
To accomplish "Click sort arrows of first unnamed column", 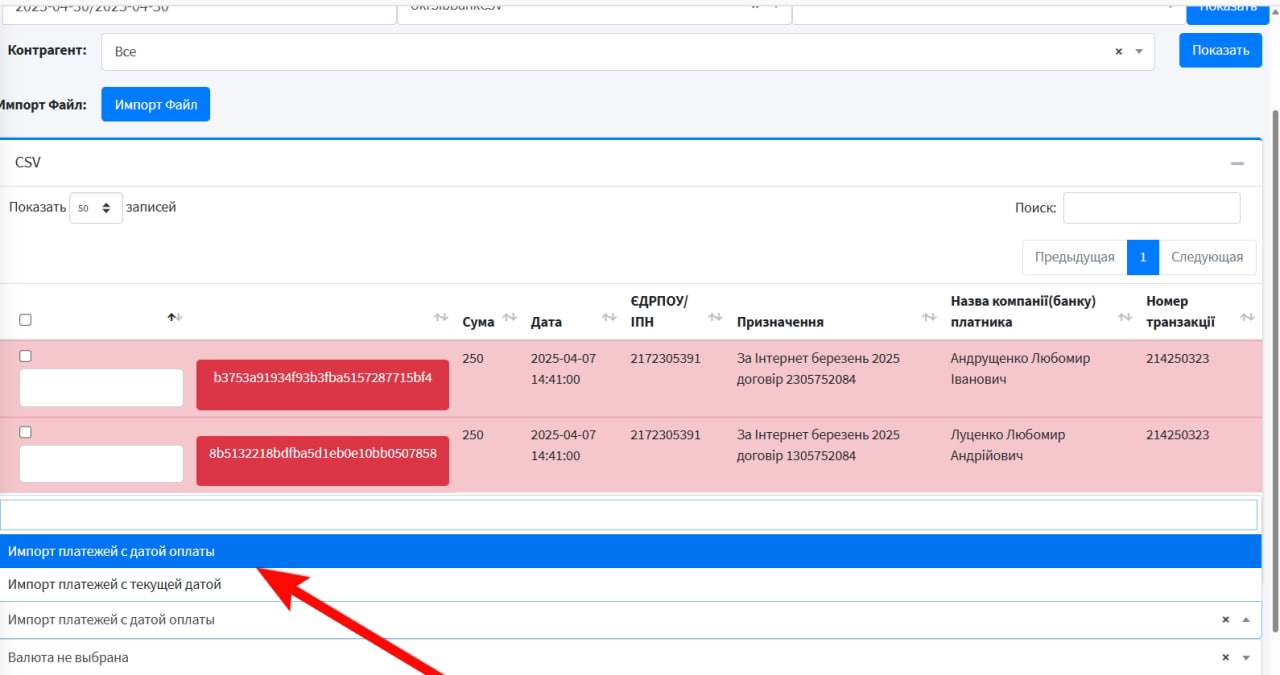I will (x=175, y=317).
